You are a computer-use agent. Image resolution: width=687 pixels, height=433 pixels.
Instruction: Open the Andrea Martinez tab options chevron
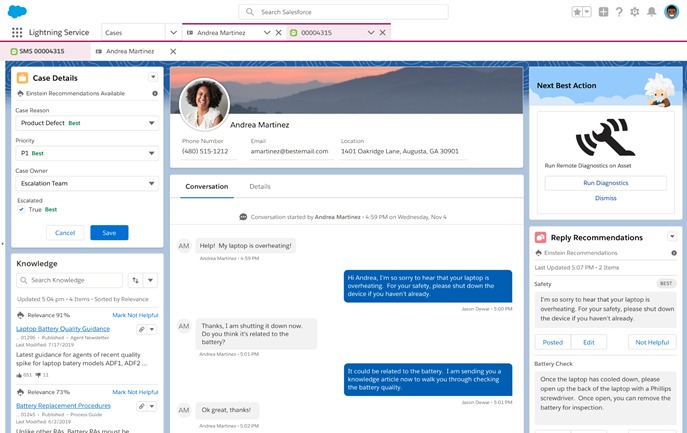tap(267, 32)
